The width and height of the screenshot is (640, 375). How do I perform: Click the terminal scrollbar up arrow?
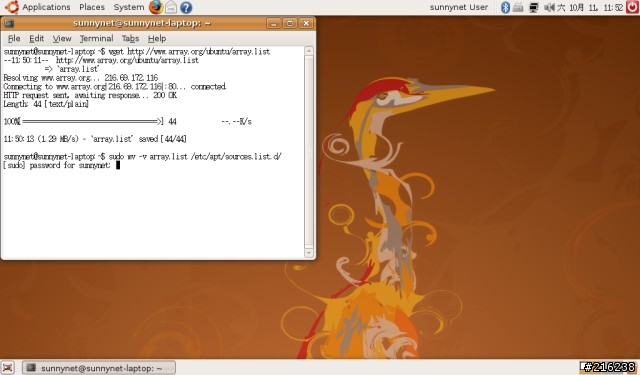pos(309,51)
